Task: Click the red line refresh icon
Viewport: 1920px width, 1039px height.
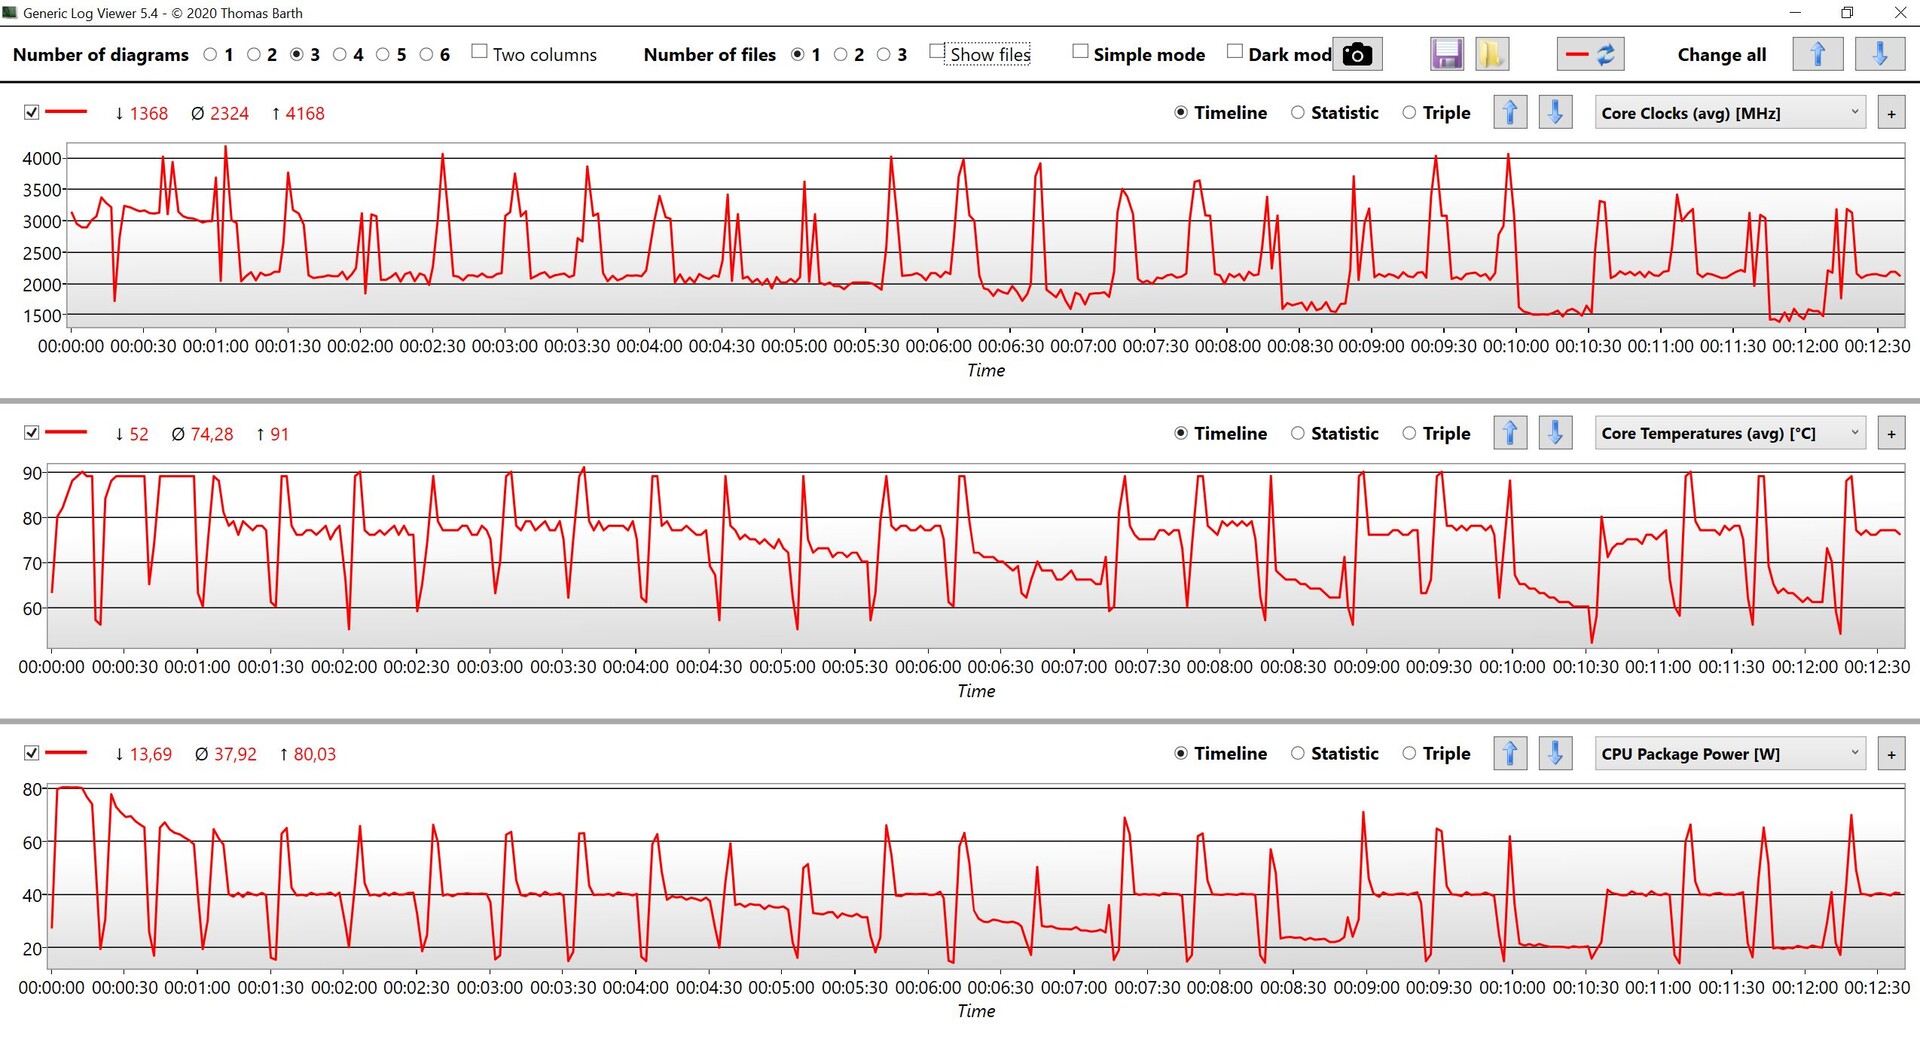Action: coord(1590,54)
